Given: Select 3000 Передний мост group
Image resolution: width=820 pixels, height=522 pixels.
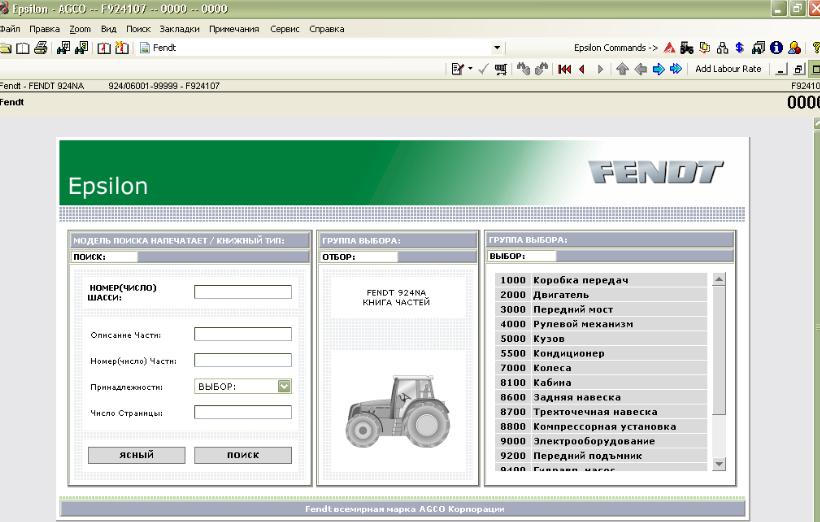Looking at the screenshot, I should tap(601, 310).
